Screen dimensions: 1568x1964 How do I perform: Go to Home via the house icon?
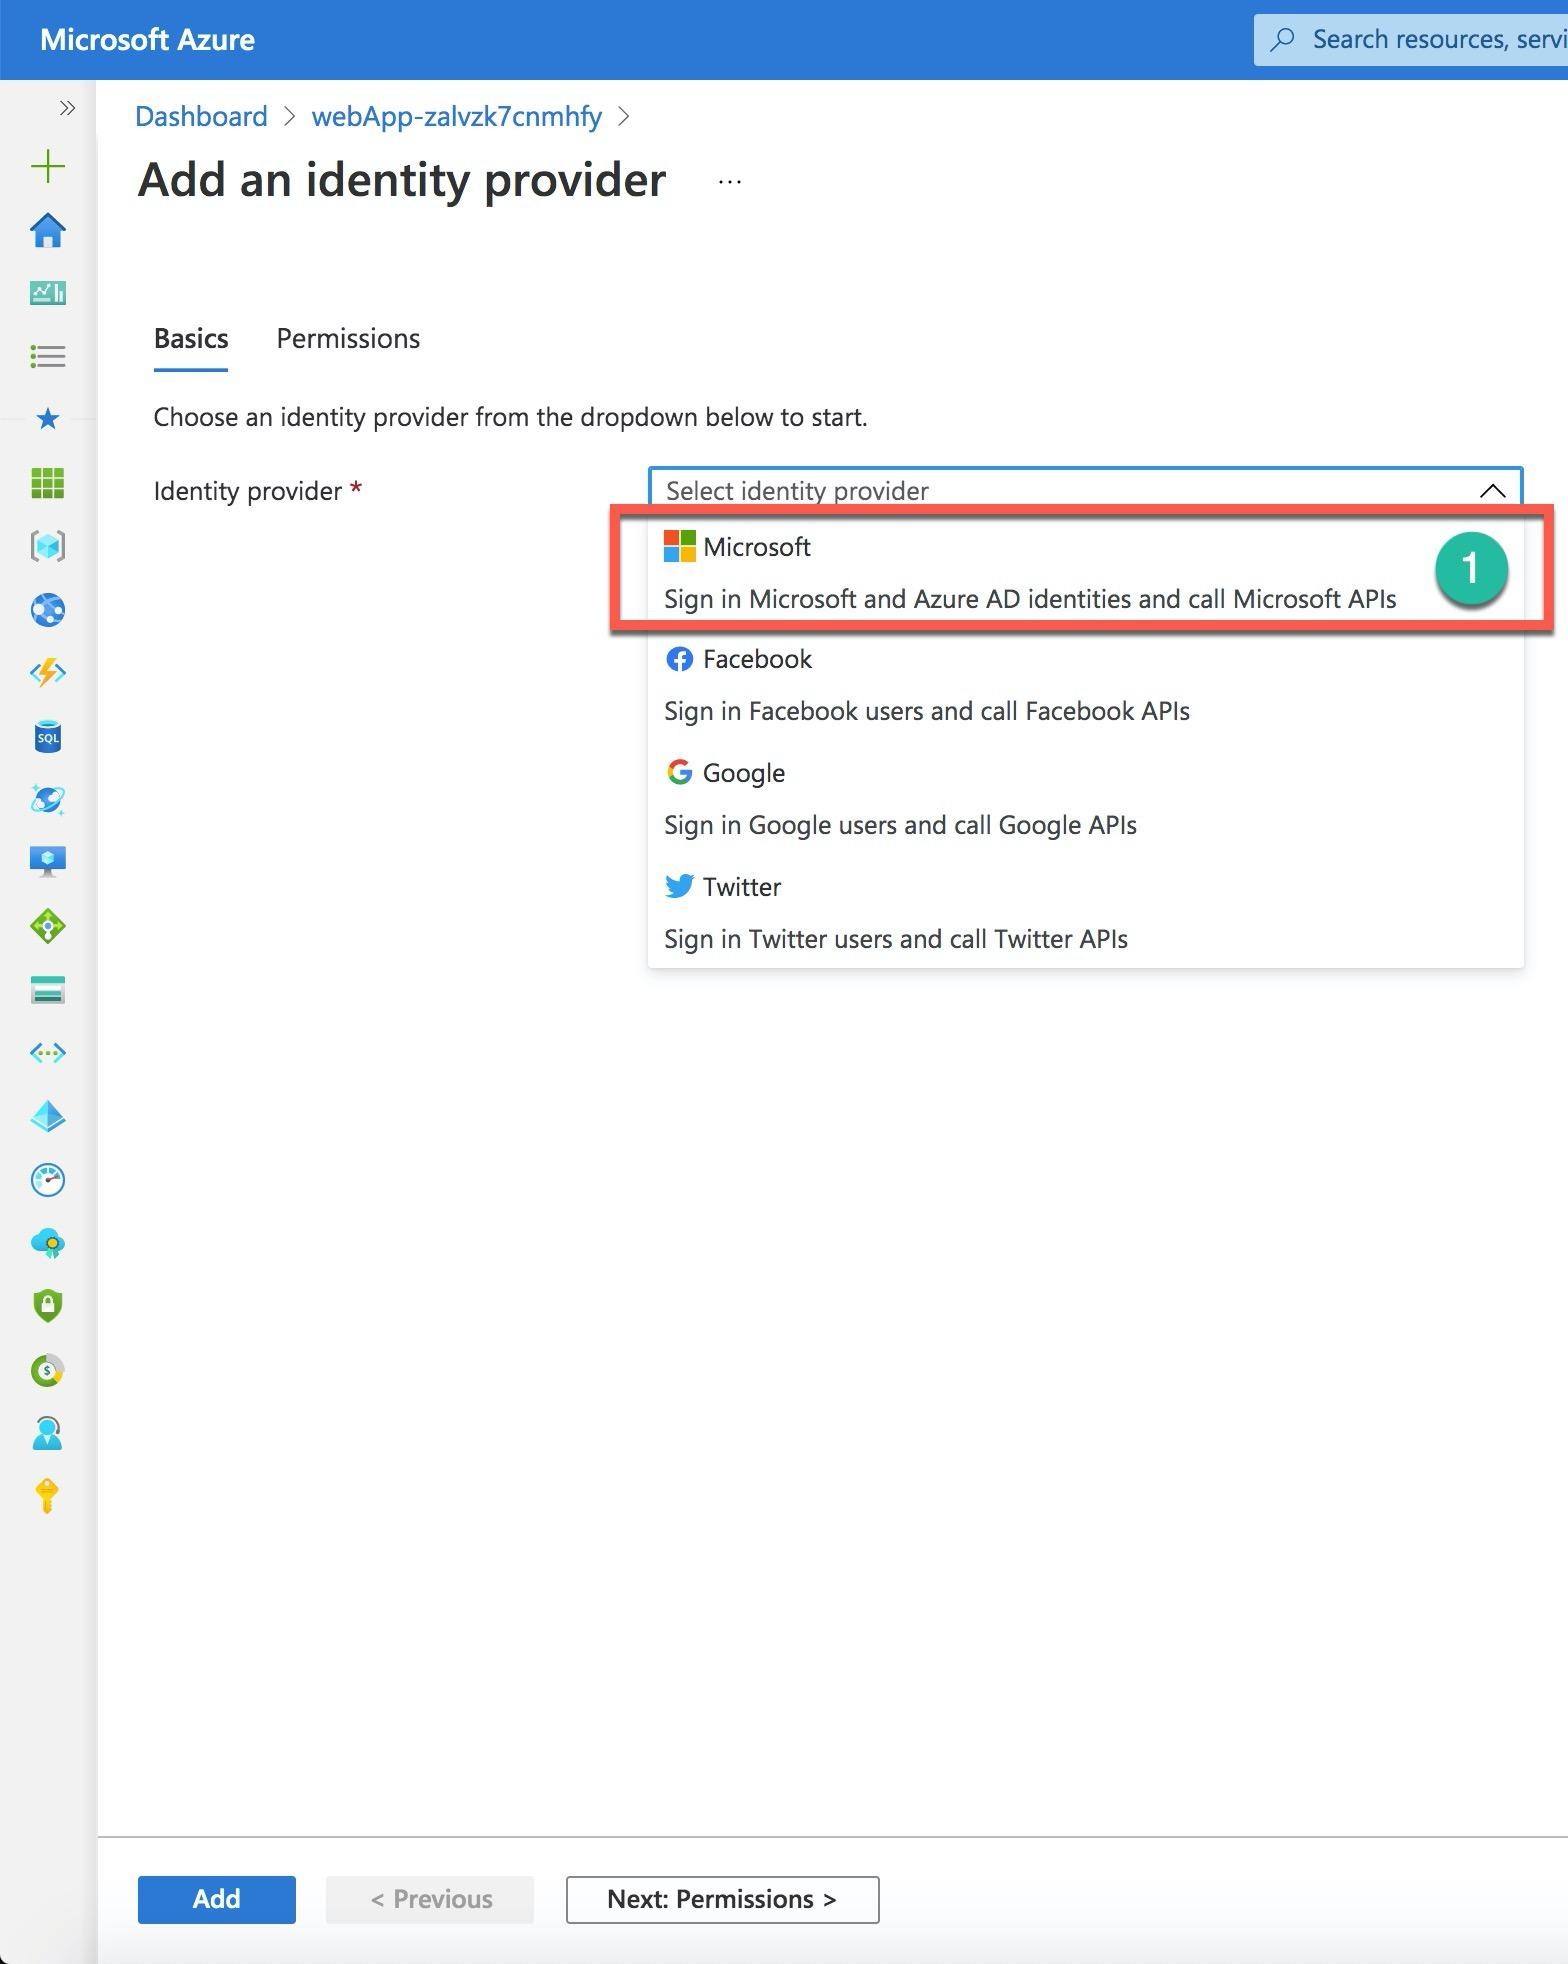click(48, 230)
